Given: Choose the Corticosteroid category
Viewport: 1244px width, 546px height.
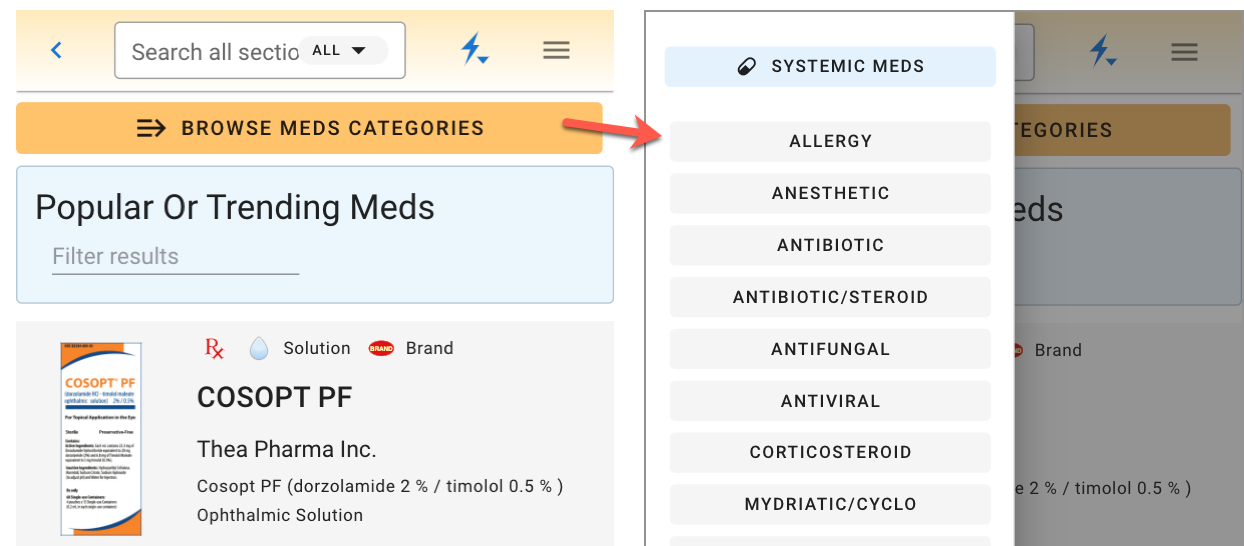Looking at the screenshot, I should point(830,452).
